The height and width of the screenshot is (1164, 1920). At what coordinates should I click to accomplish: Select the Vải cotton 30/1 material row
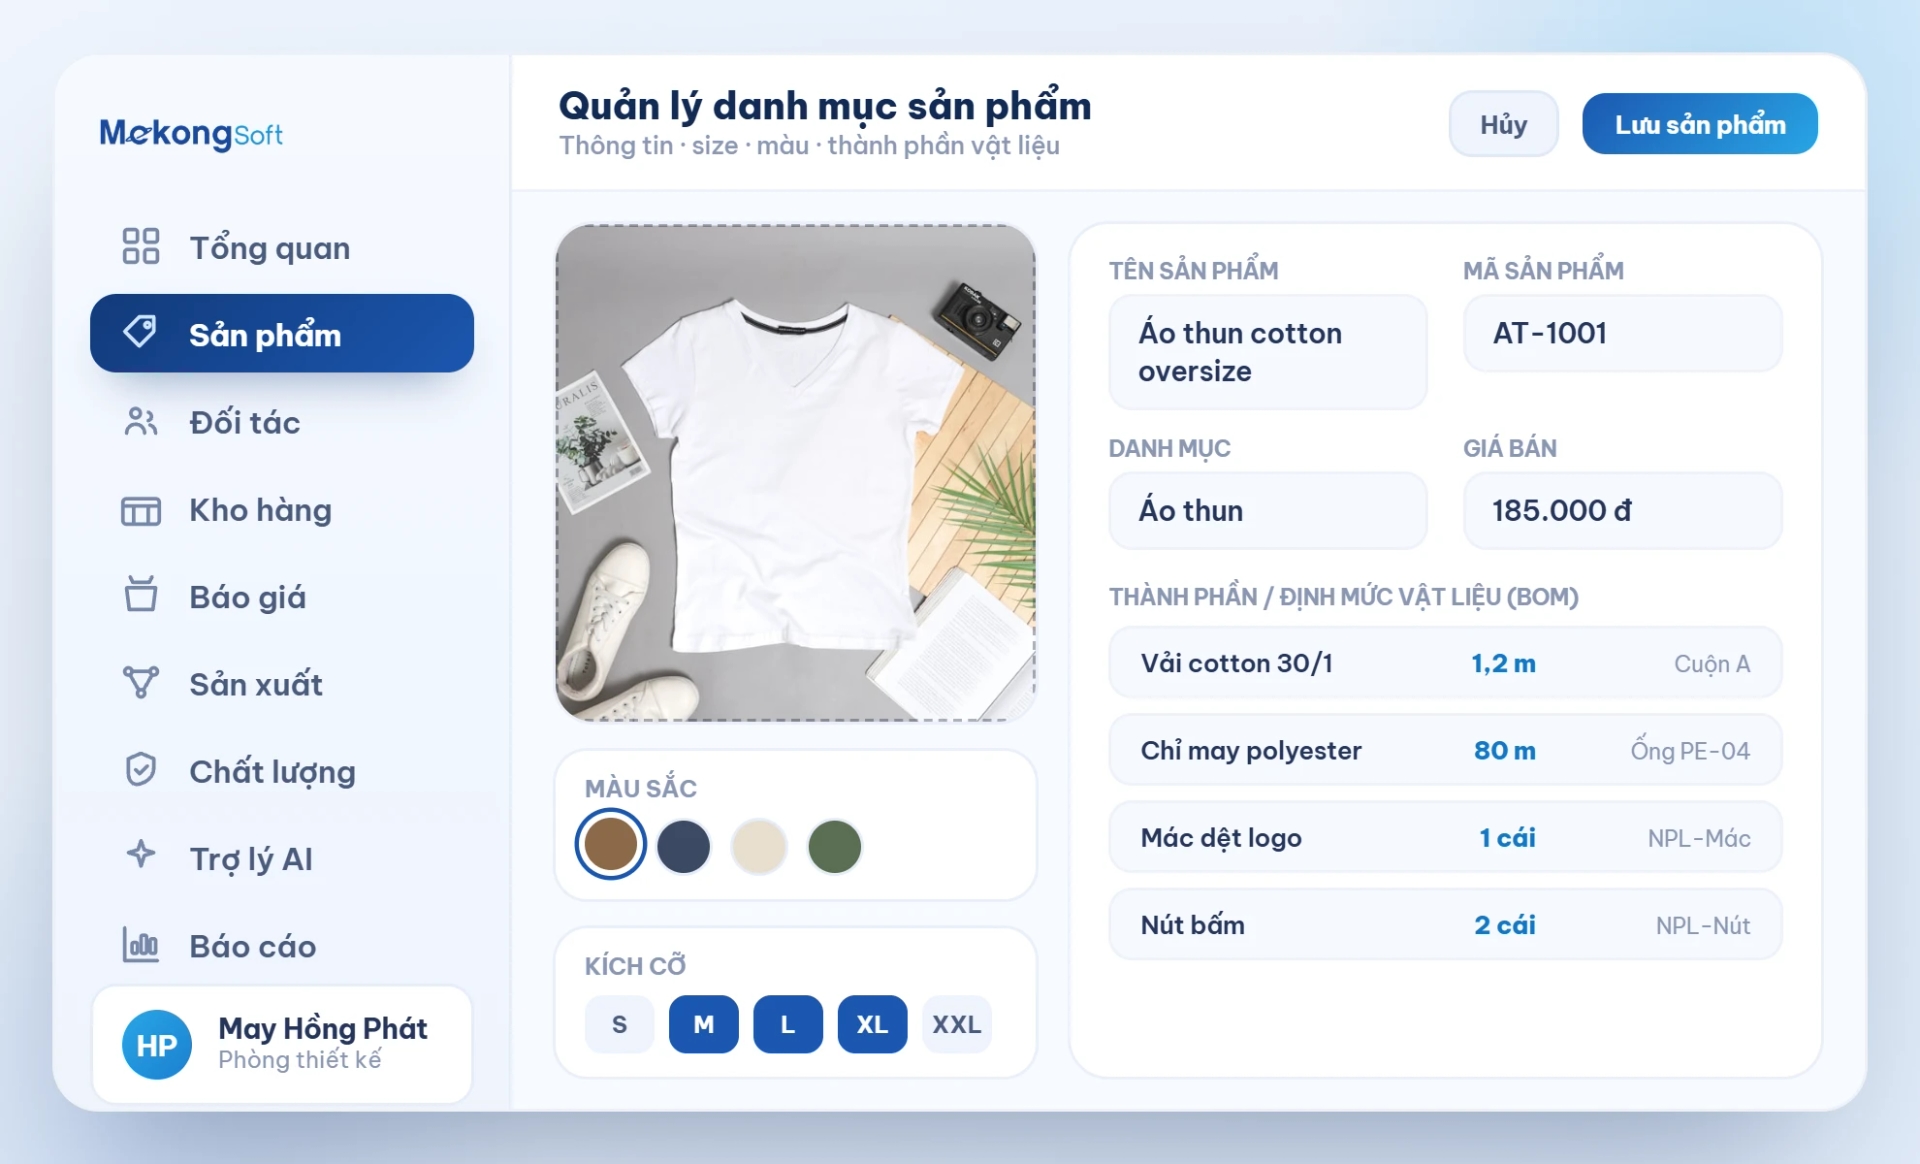[1445, 663]
